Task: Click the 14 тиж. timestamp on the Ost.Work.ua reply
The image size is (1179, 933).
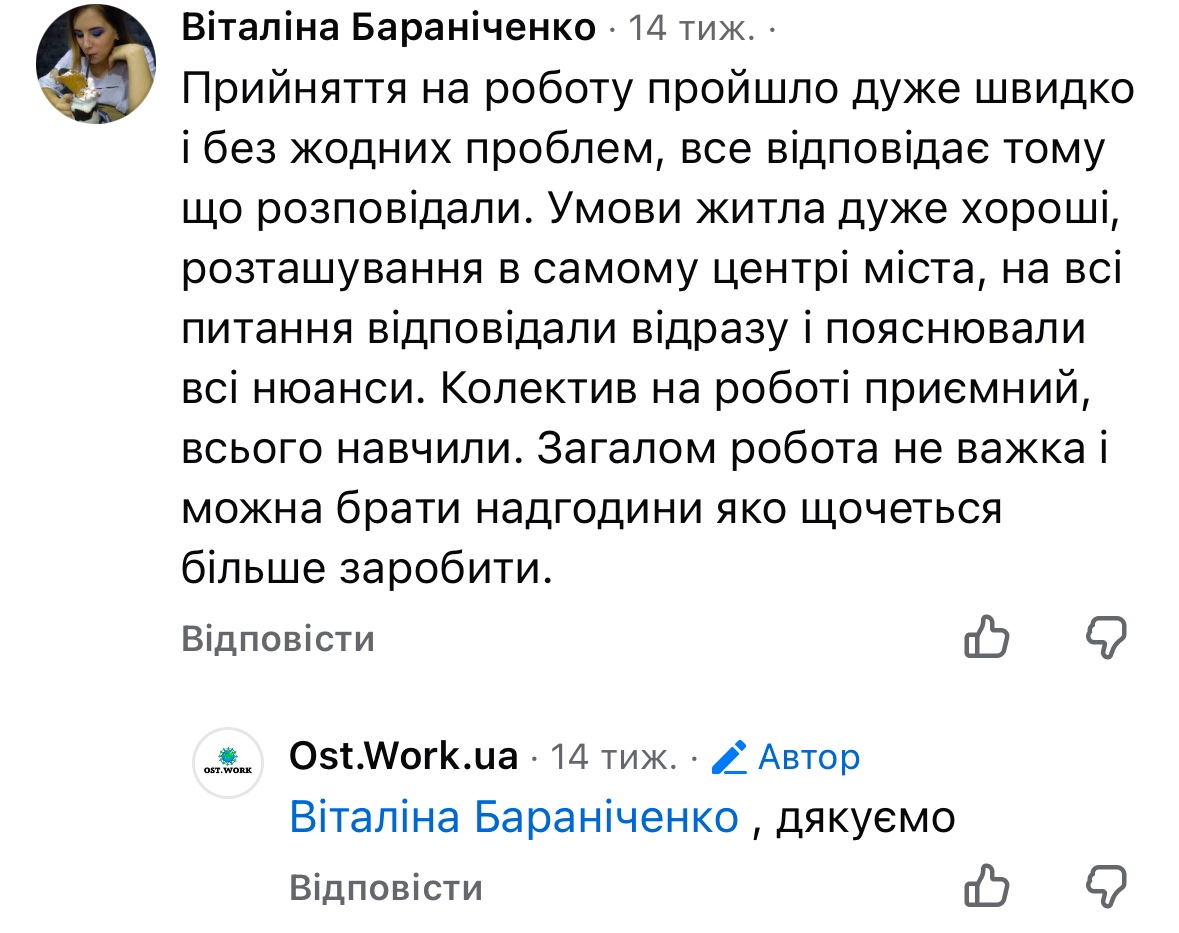Action: coord(614,757)
